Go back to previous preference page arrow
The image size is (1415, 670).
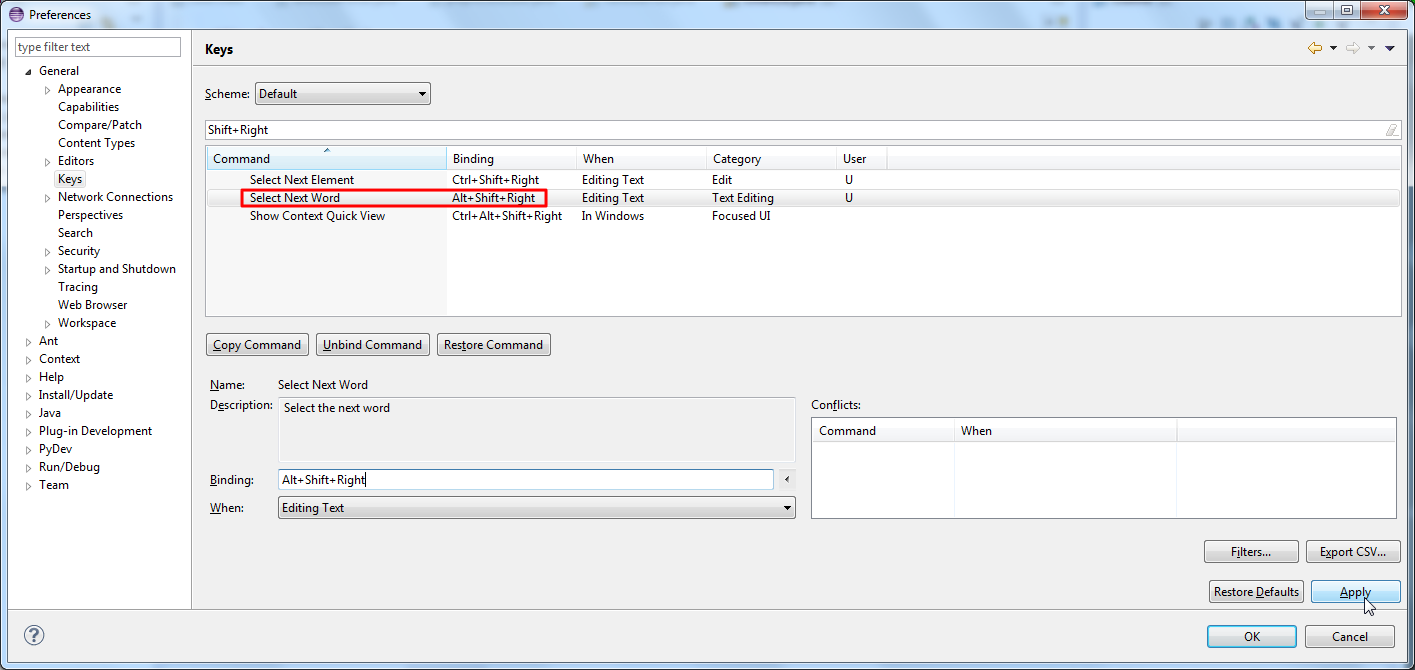pos(1315,48)
